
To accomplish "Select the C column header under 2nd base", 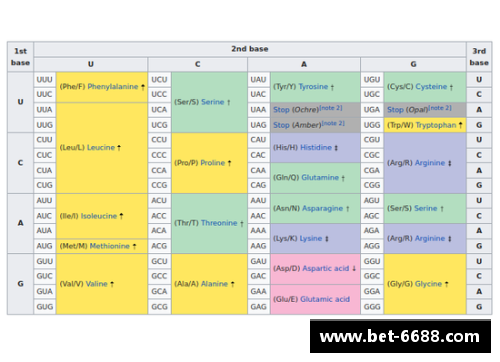I will [x=198, y=64].
